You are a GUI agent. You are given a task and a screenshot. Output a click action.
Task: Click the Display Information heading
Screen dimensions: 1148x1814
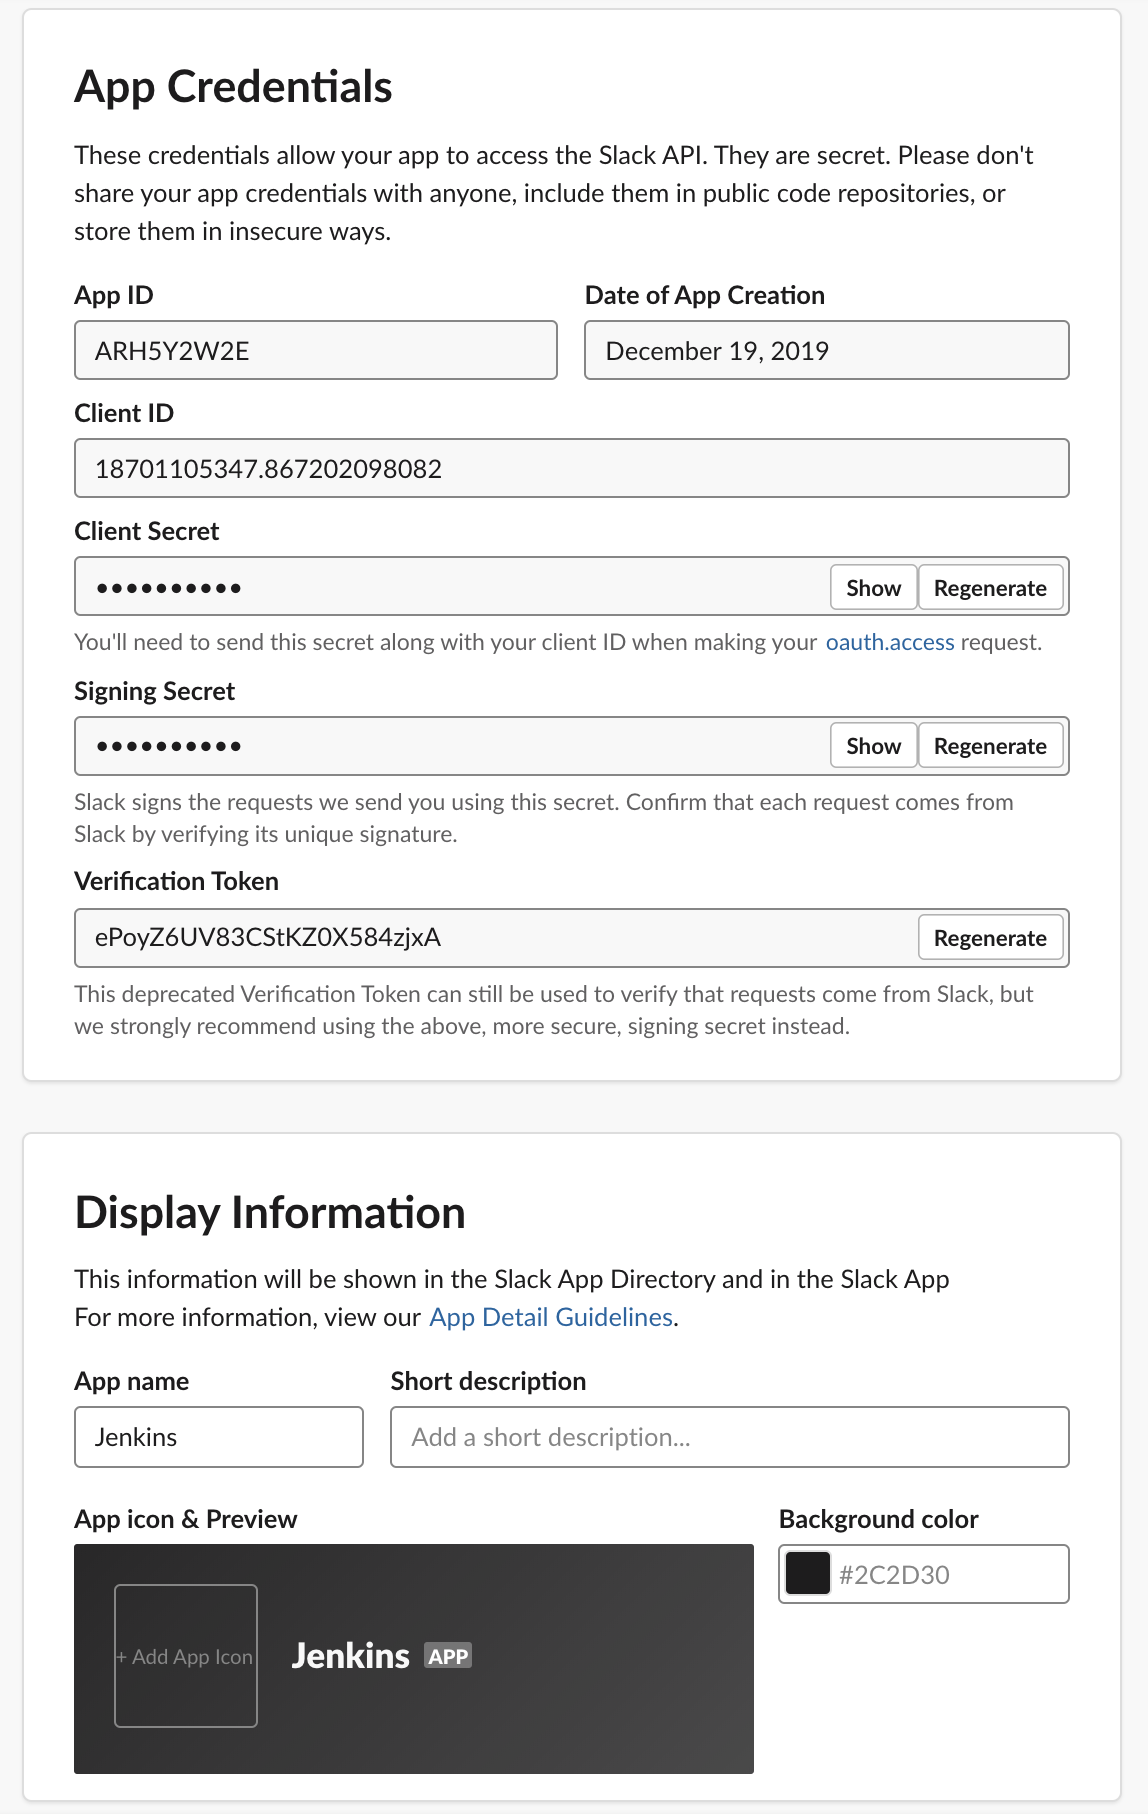pos(270,1213)
